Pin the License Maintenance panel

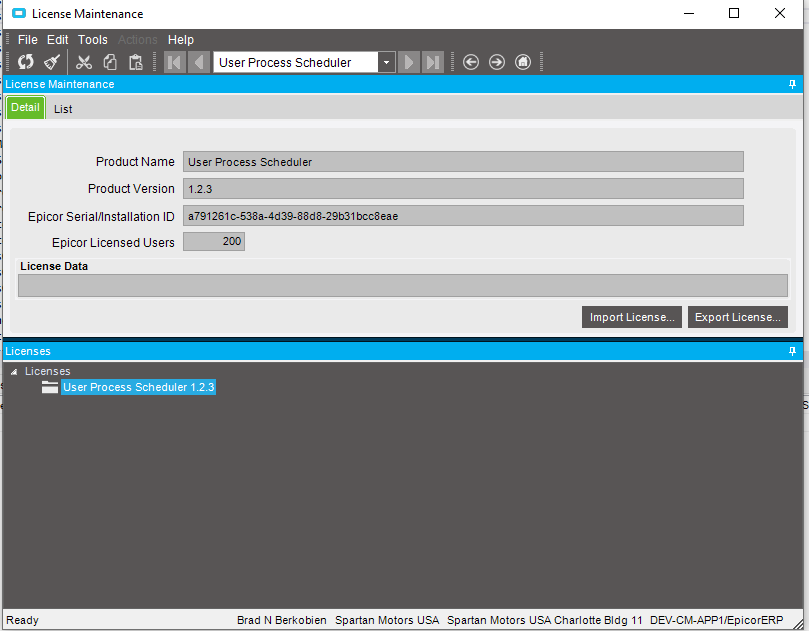[792, 84]
